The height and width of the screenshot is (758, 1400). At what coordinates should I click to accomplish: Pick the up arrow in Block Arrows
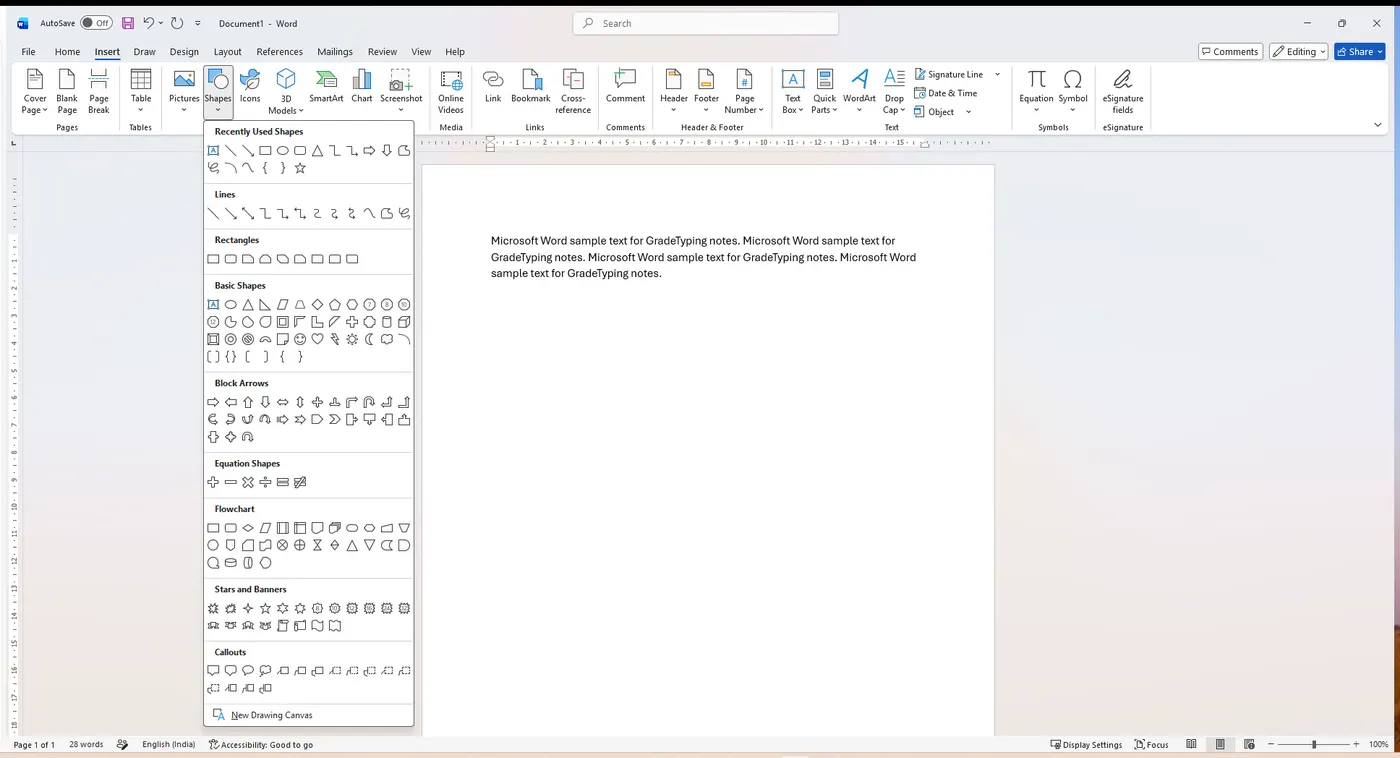pos(248,402)
